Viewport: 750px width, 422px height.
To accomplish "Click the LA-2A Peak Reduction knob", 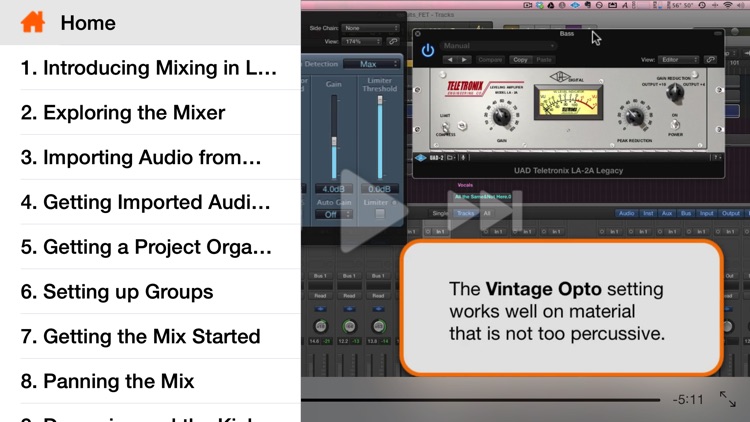I will [634, 116].
